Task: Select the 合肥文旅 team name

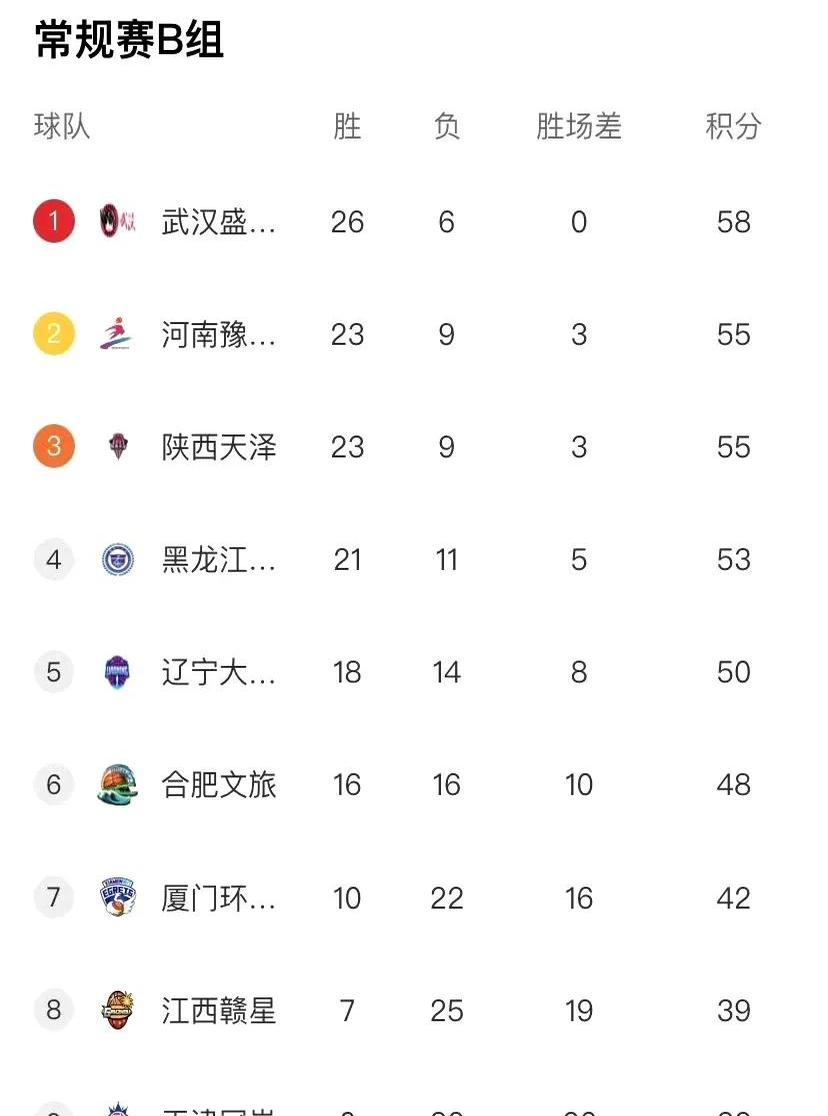Action: click(x=219, y=784)
